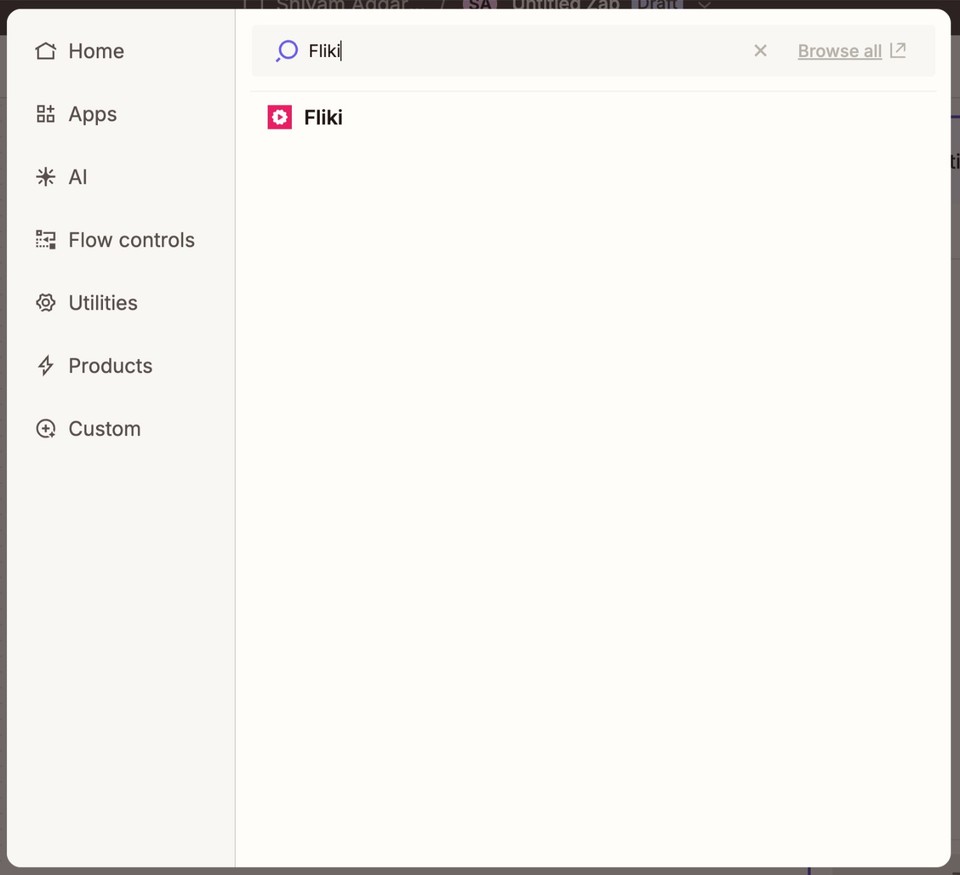
Task: Click the pink Fliki app logo
Action: pos(280,117)
